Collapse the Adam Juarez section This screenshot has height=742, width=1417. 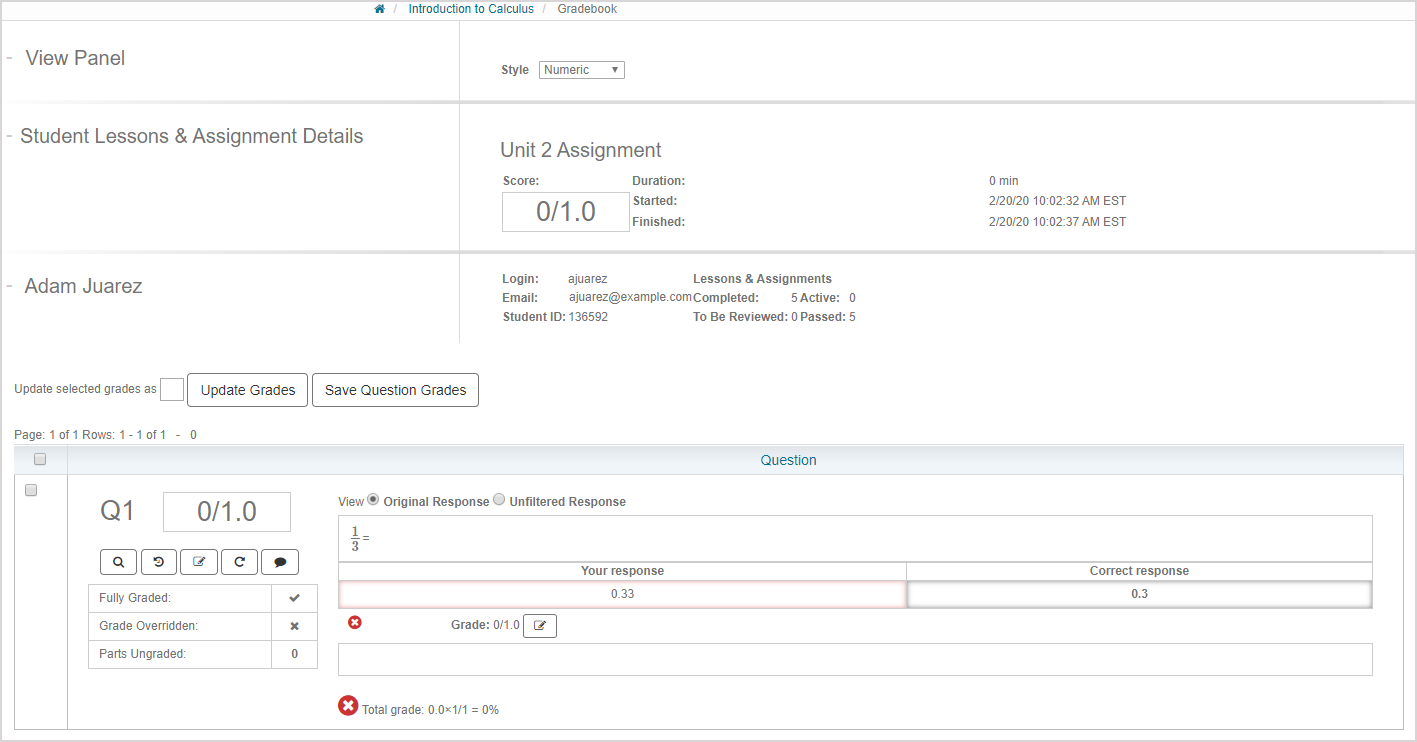10,285
